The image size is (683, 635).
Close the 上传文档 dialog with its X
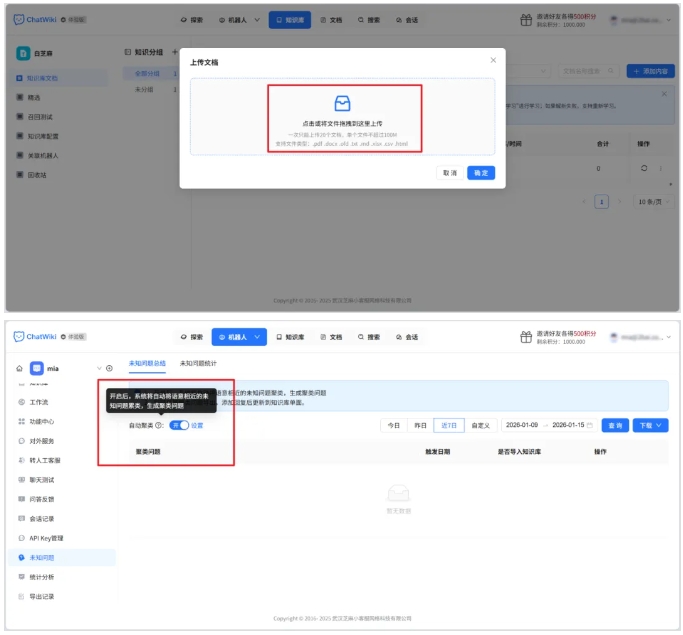coord(493,60)
